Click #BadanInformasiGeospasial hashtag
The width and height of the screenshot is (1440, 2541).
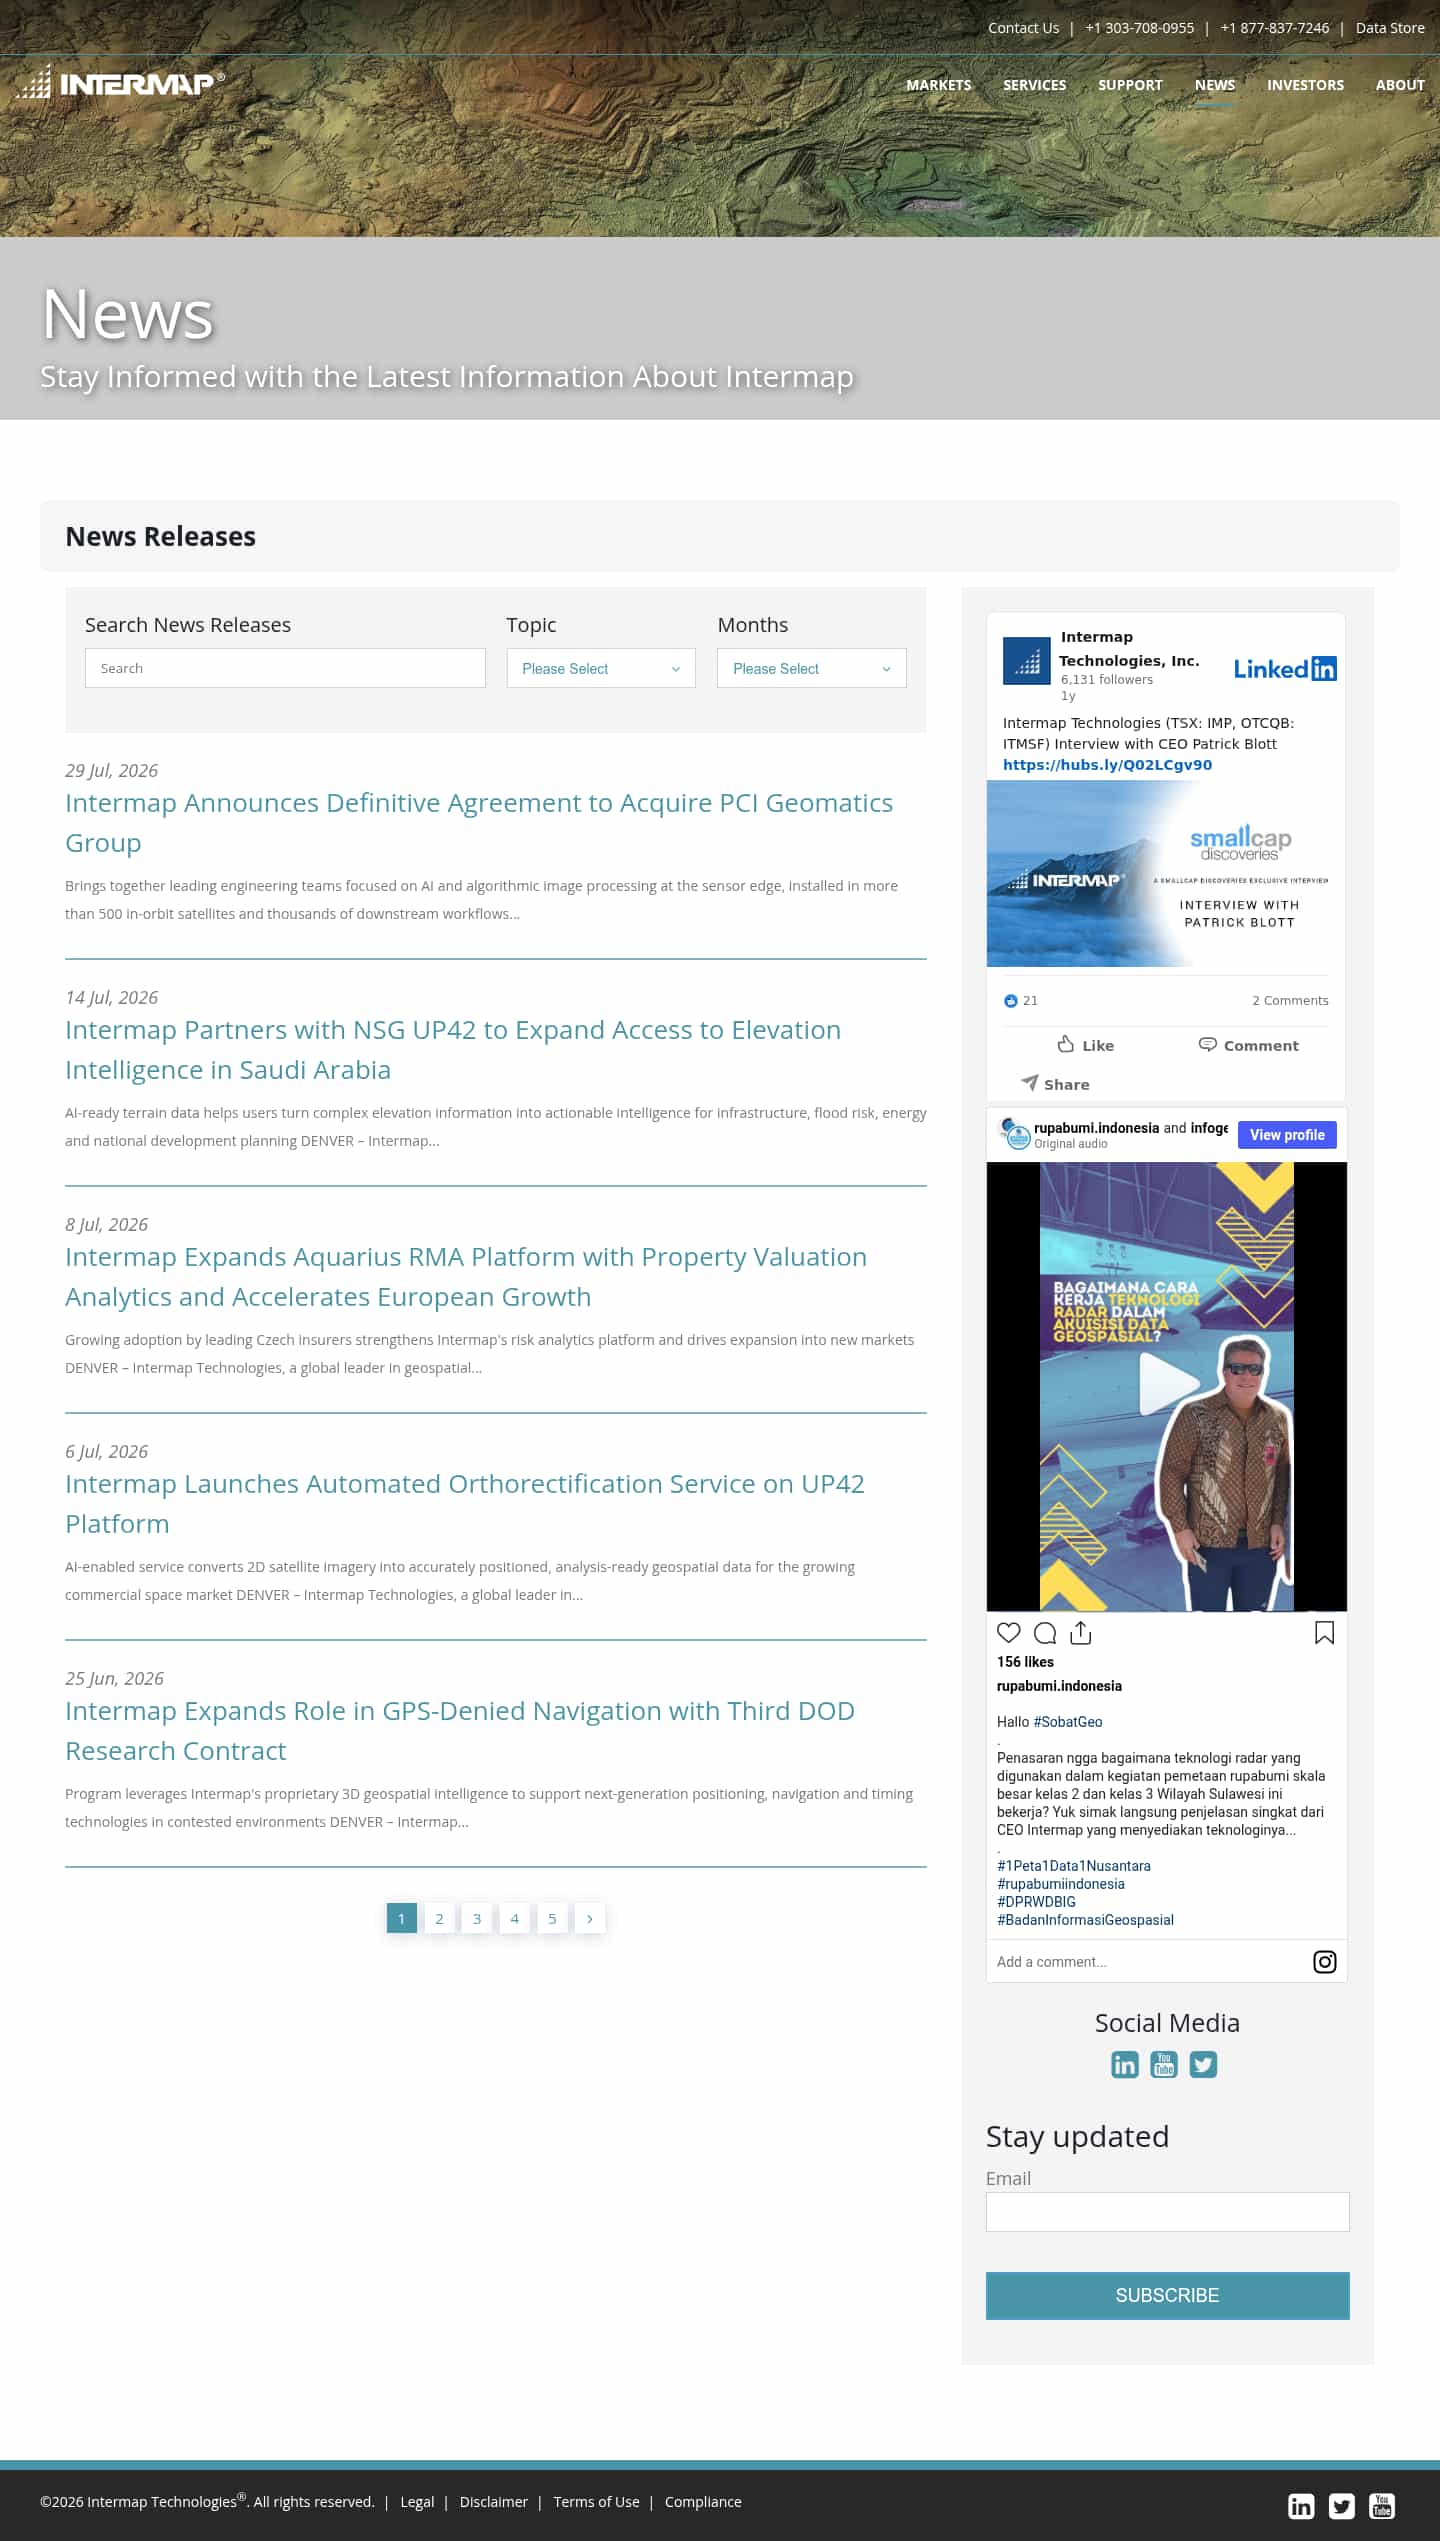1085,1920
